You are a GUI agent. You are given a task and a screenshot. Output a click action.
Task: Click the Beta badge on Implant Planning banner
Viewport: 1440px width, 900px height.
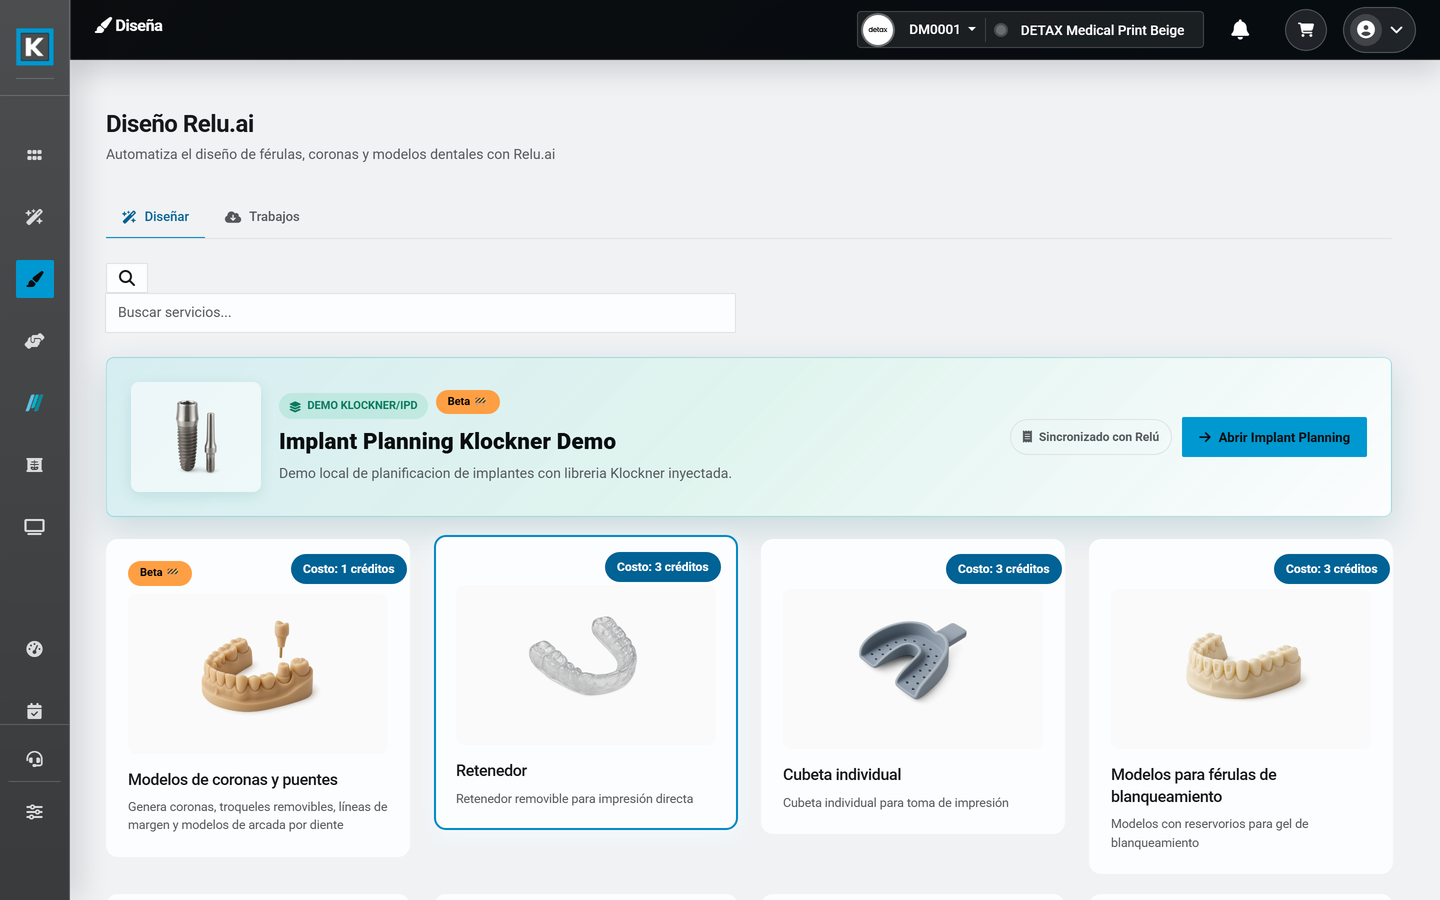pos(467,402)
